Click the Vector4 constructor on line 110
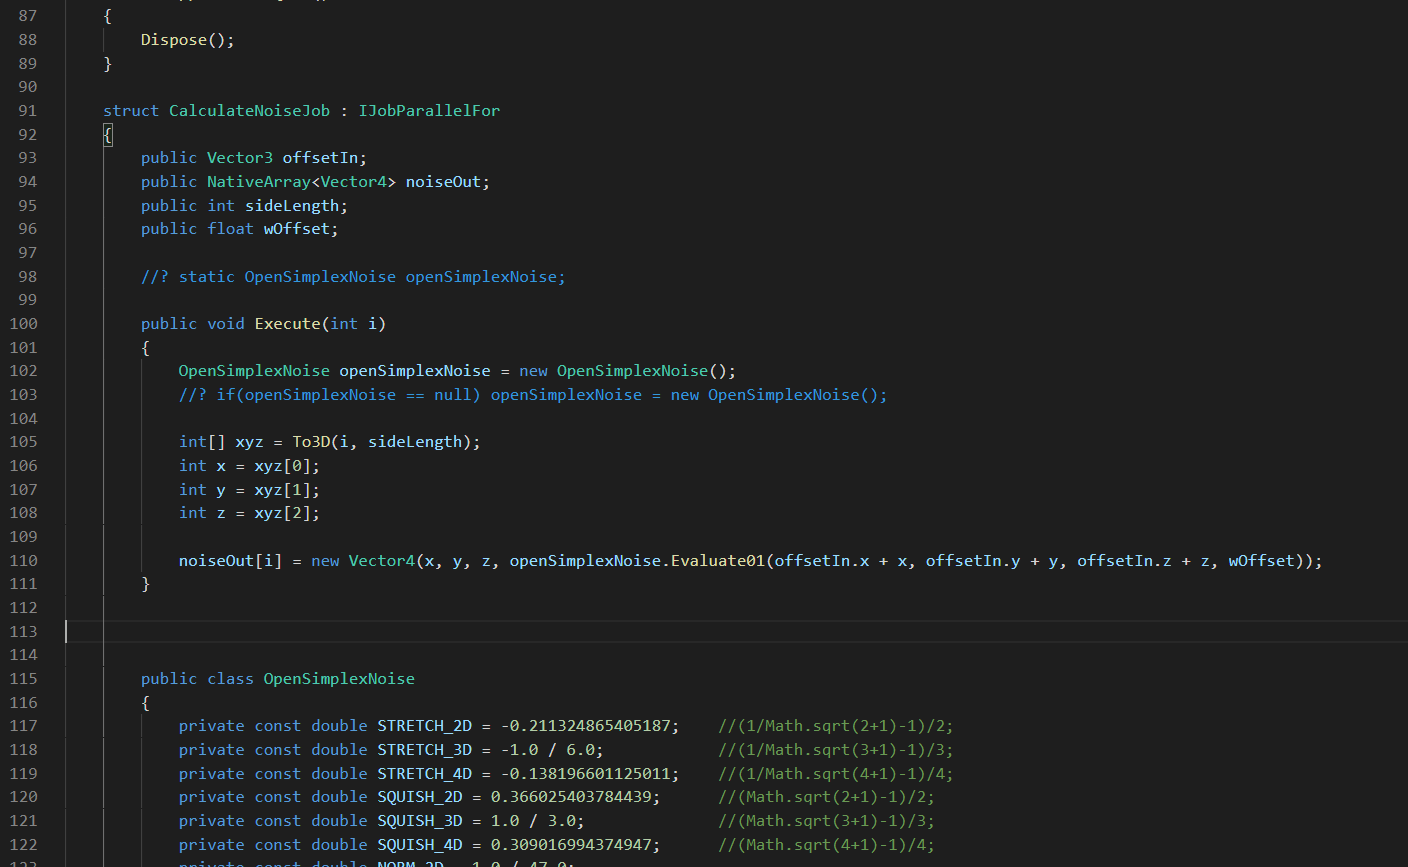 click(x=382, y=561)
